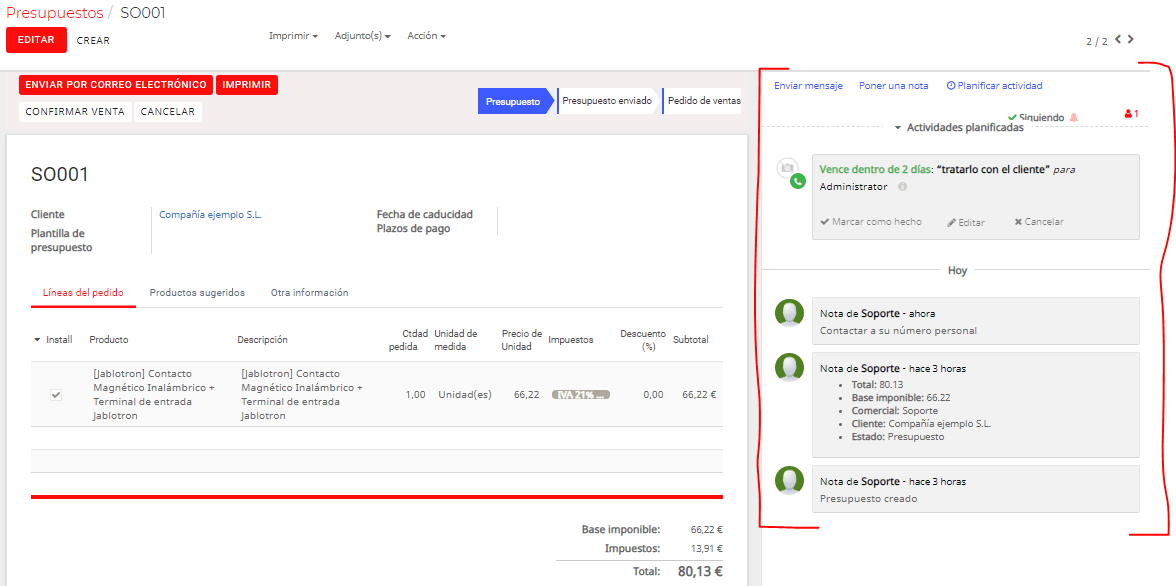1176x586 pixels.
Task: Click the Subtotal column header
Action: point(690,340)
